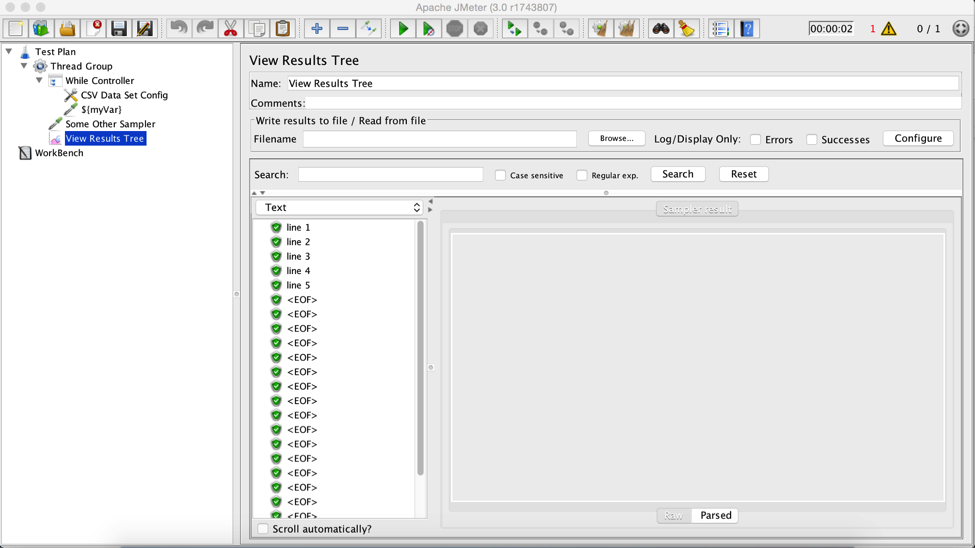The height and width of the screenshot is (548, 975).
Task: Select CSV Data Set Config in tree
Action: click(x=124, y=95)
